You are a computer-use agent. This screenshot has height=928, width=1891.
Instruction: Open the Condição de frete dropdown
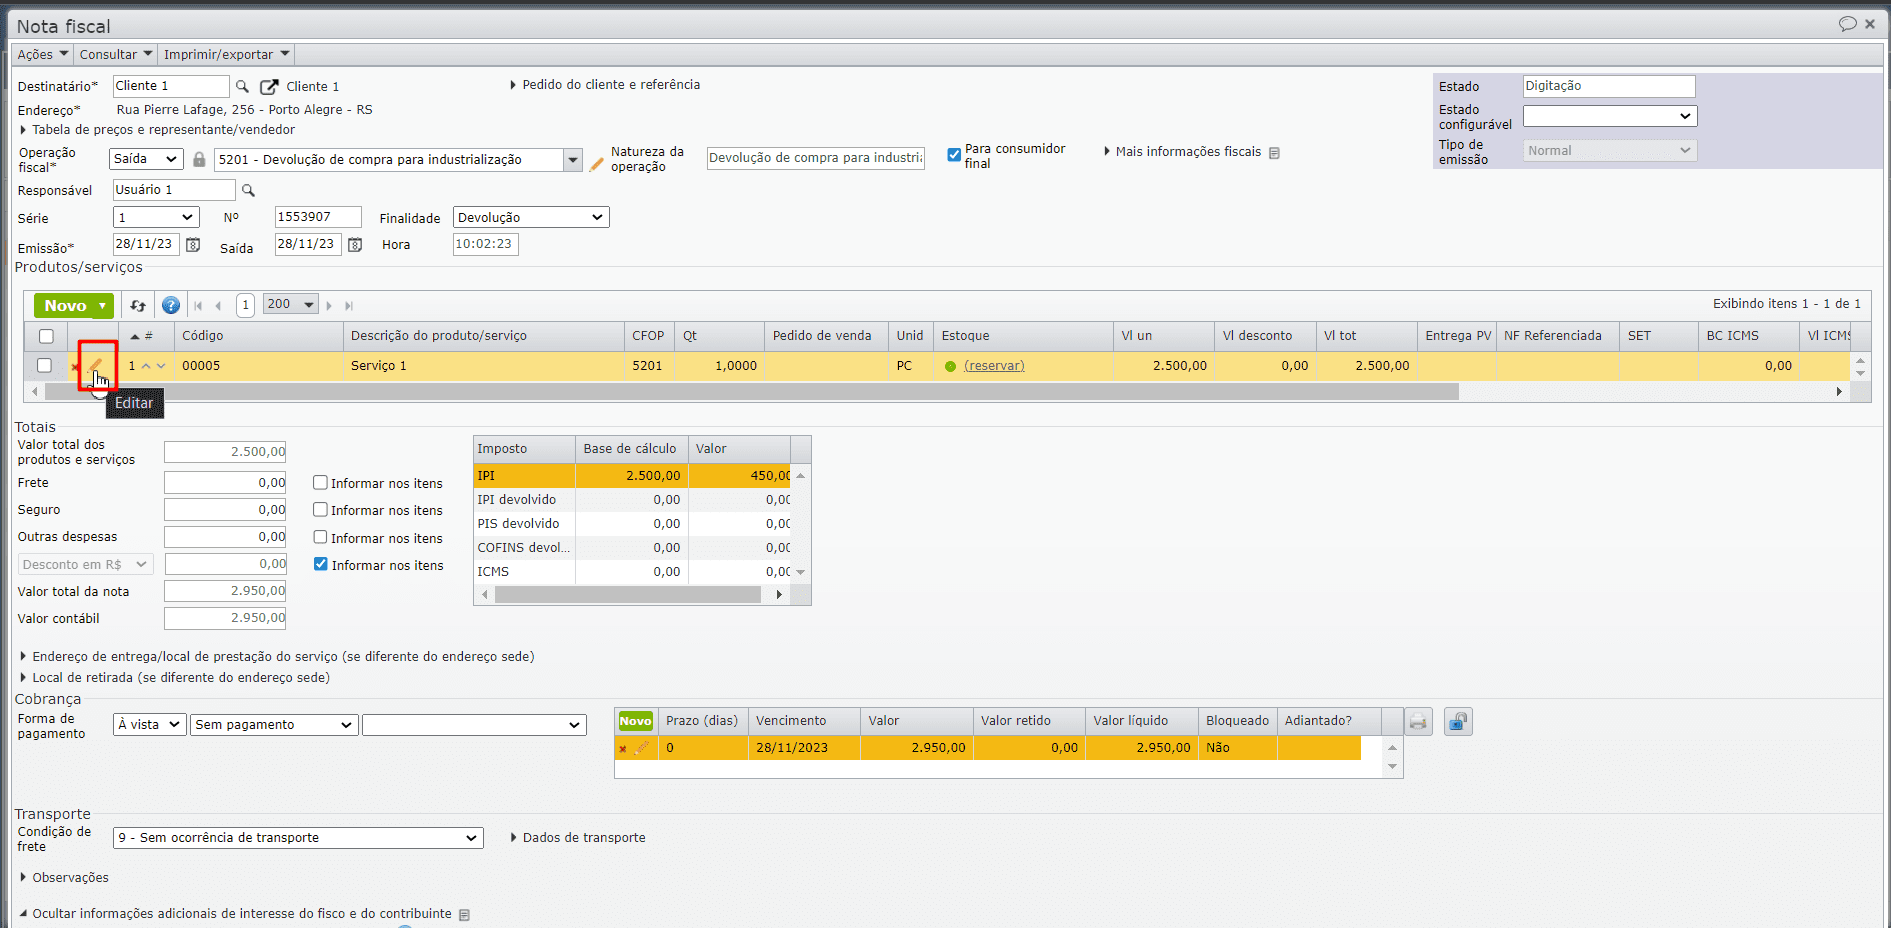point(298,838)
